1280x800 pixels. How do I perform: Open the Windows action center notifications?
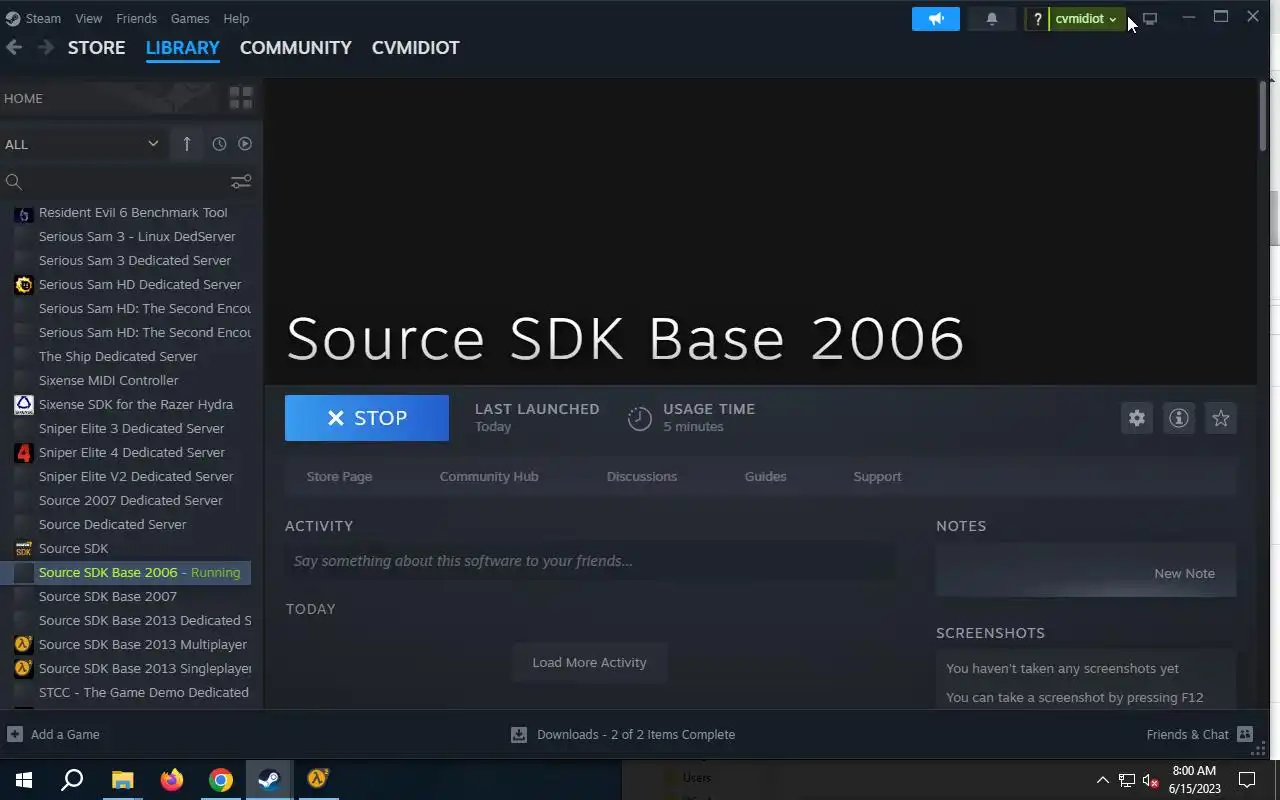coord(1247,780)
